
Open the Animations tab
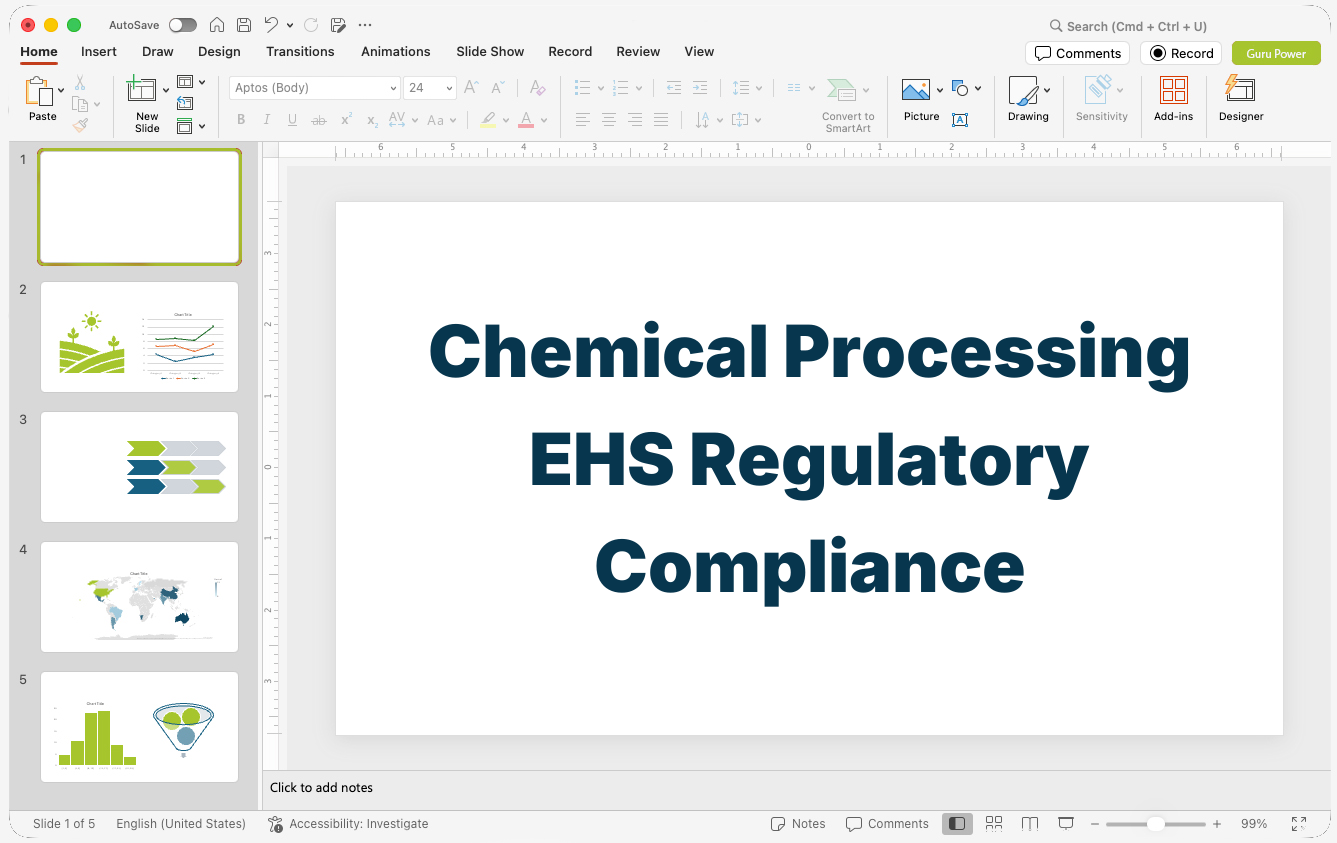pyautogui.click(x=396, y=52)
